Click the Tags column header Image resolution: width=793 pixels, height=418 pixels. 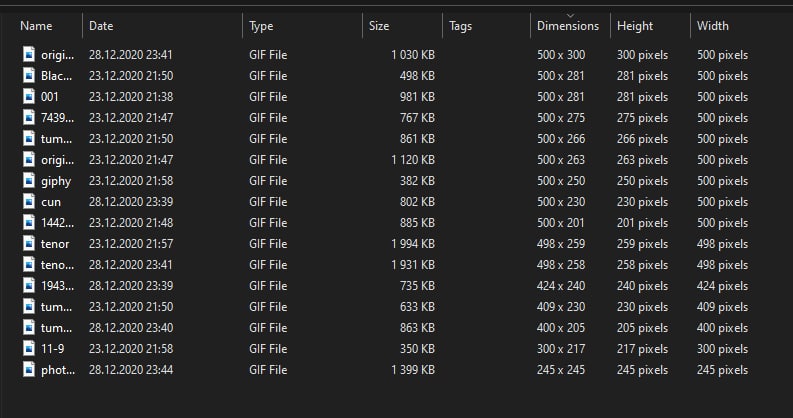tap(461, 25)
